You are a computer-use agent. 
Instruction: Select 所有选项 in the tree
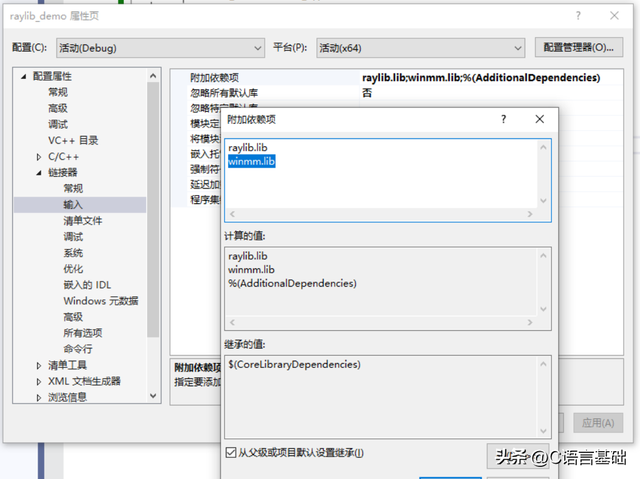(83, 333)
